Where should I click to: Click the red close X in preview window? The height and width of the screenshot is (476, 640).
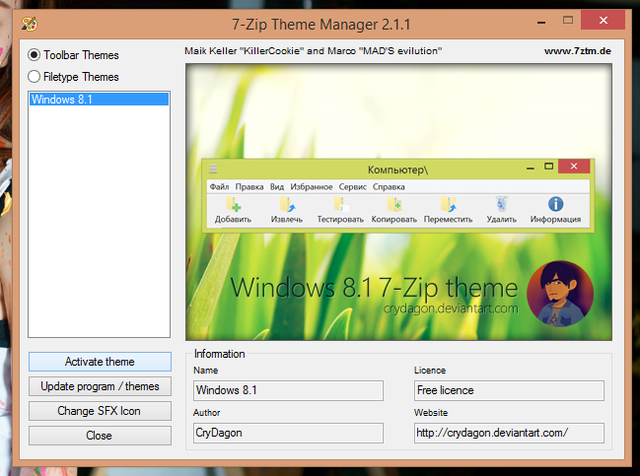click(574, 166)
